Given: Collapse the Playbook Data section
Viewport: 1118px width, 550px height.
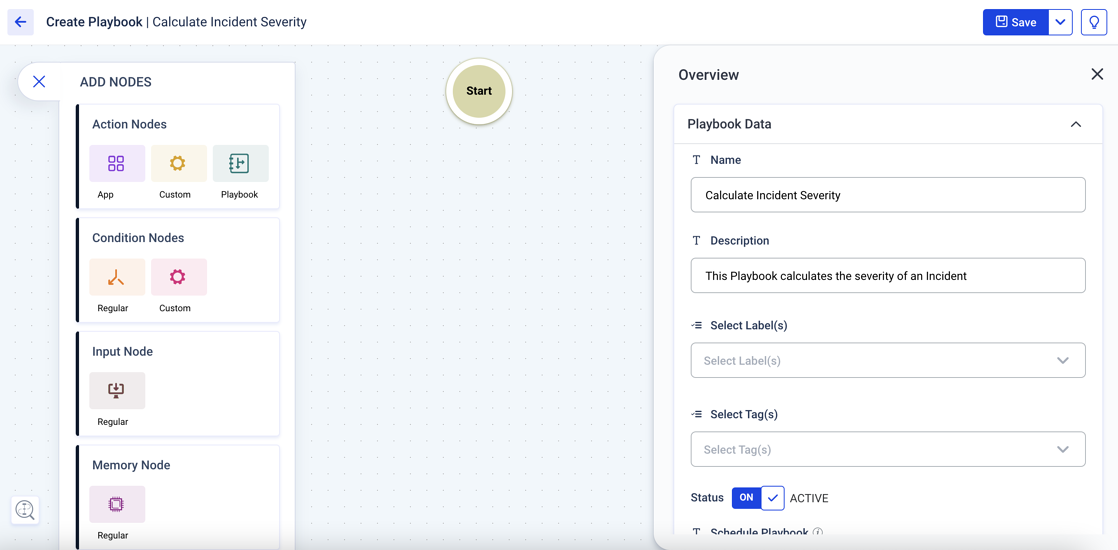Looking at the screenshot, I should [x=1075, y=125].
